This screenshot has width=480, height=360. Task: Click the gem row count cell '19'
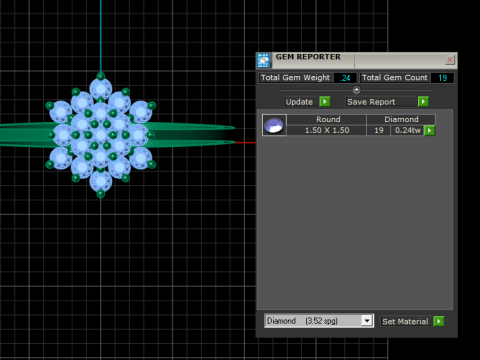click(x=378, y=130)
